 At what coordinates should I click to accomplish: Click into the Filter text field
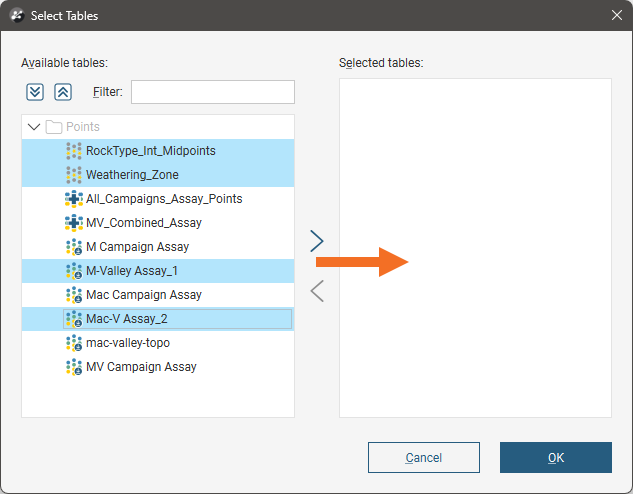(x=212, y=92)
